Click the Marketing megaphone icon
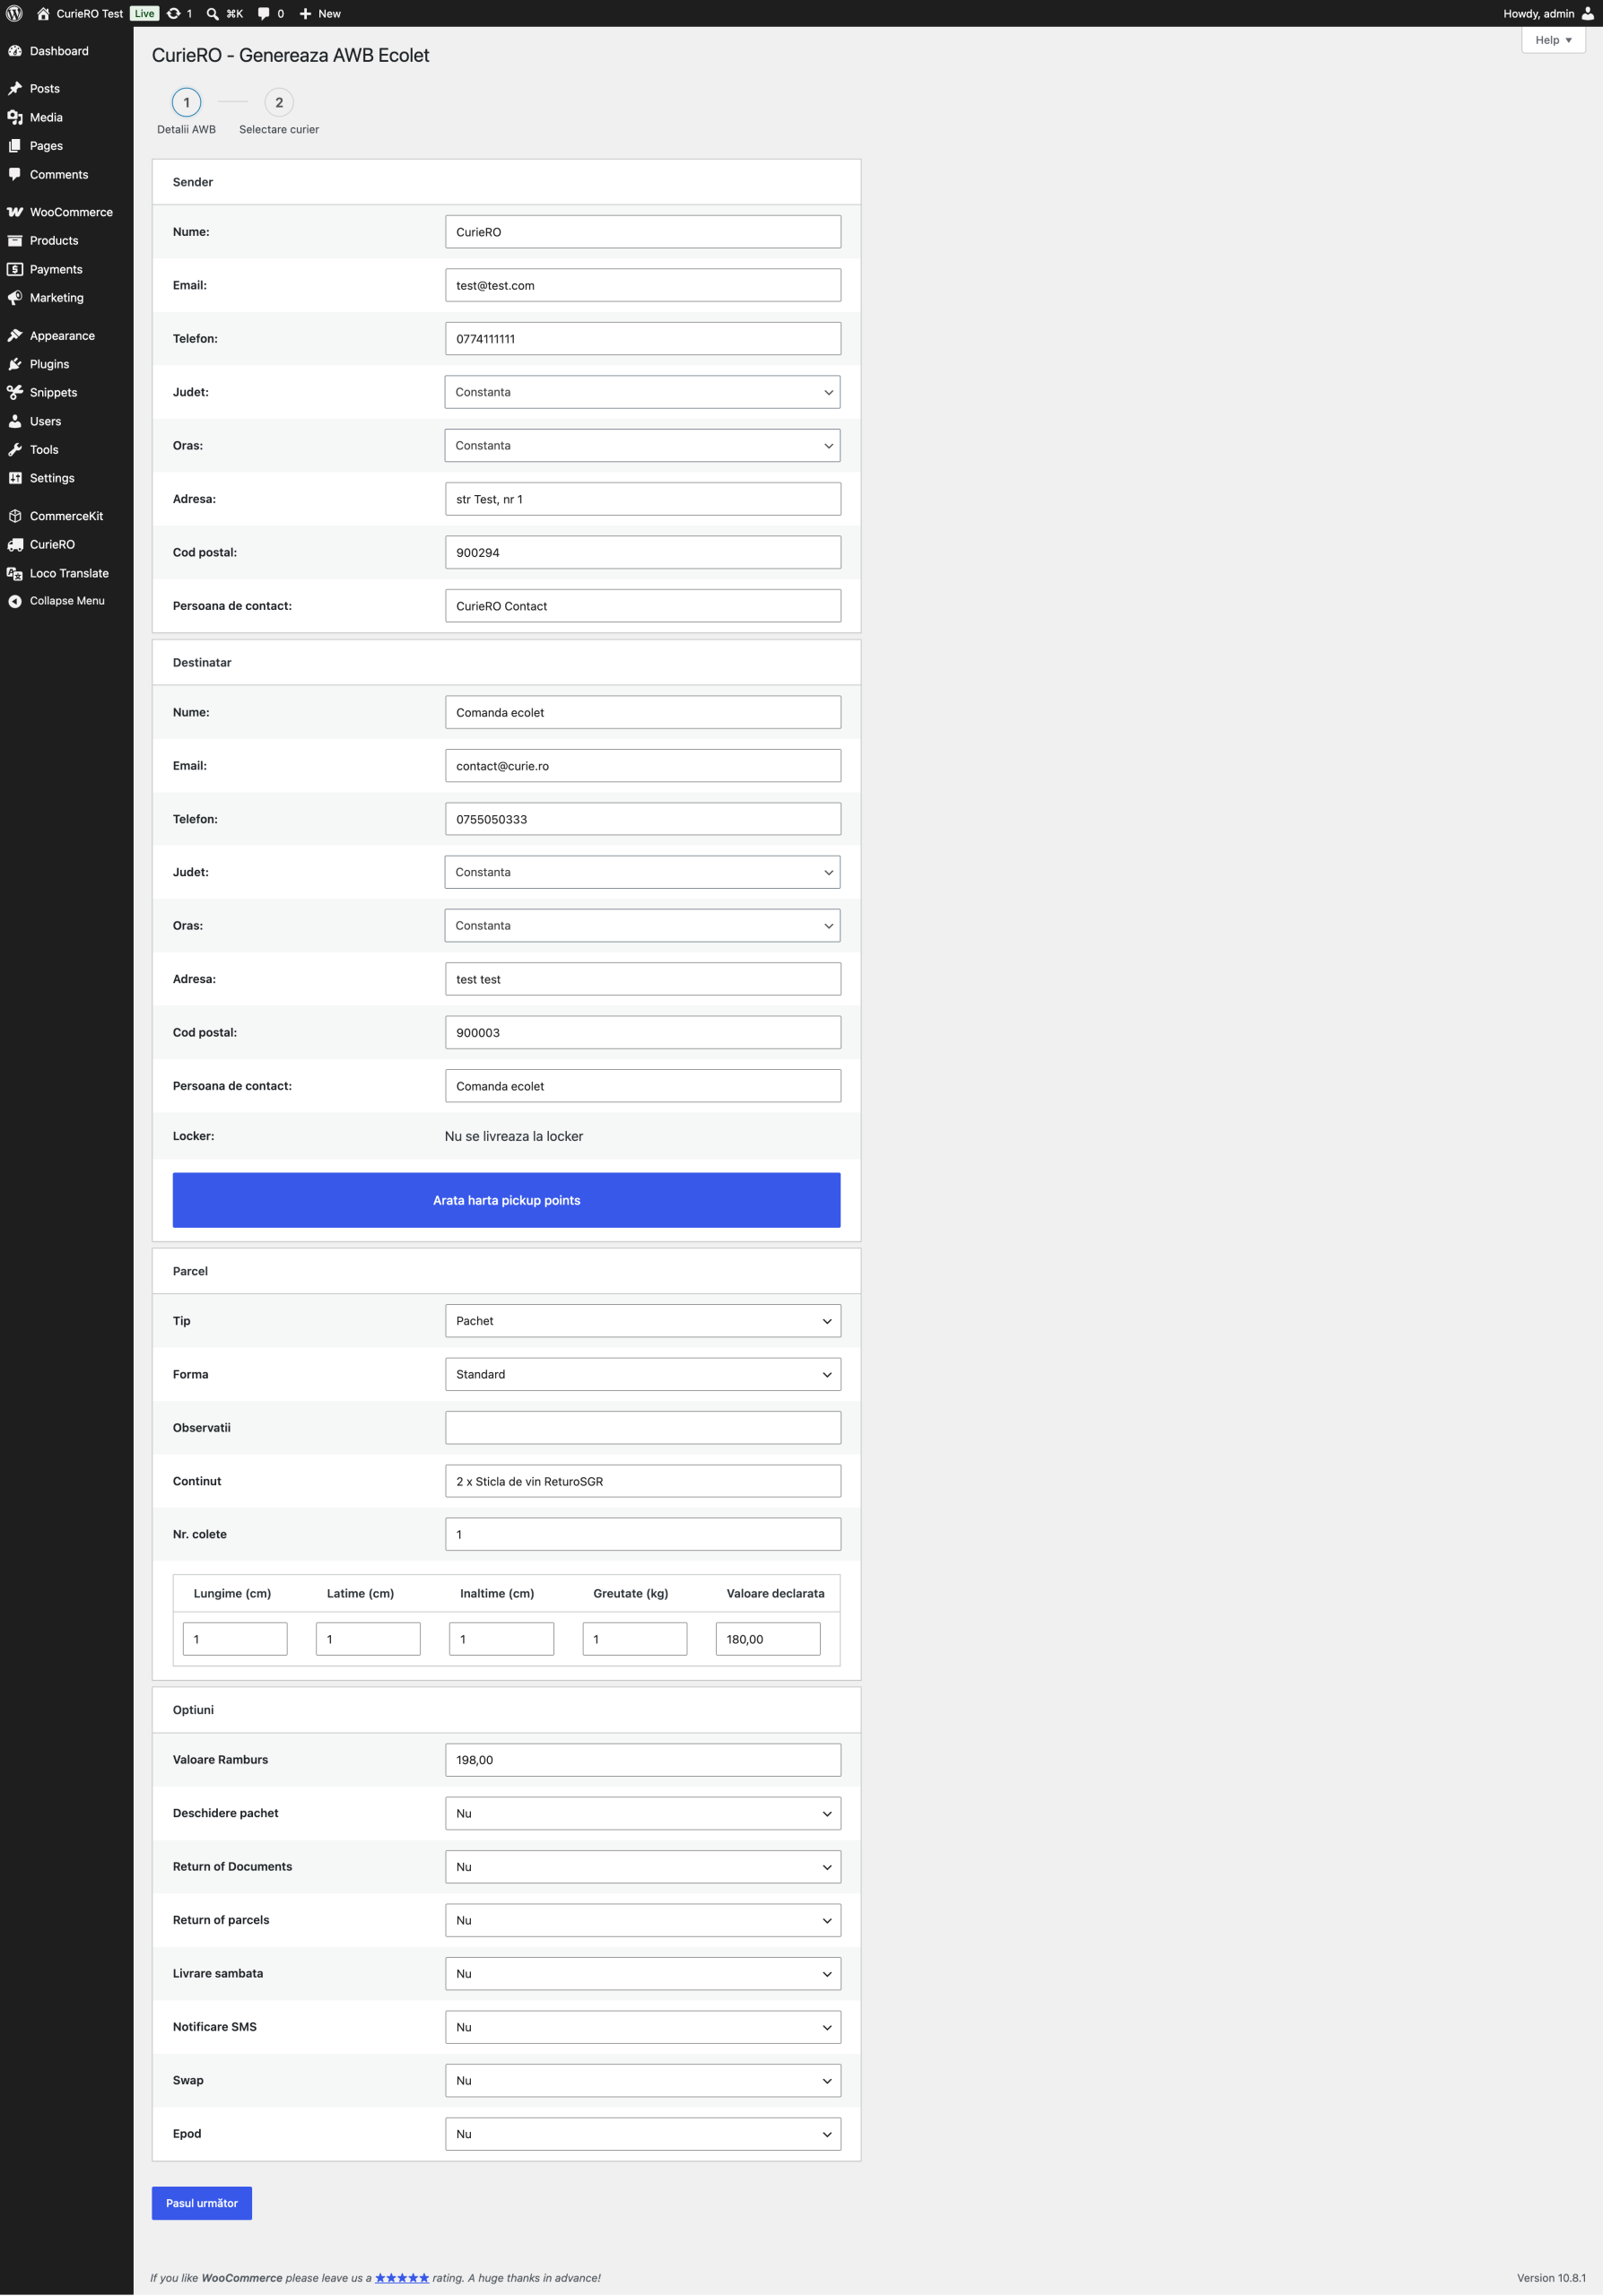 click(15, 298)
